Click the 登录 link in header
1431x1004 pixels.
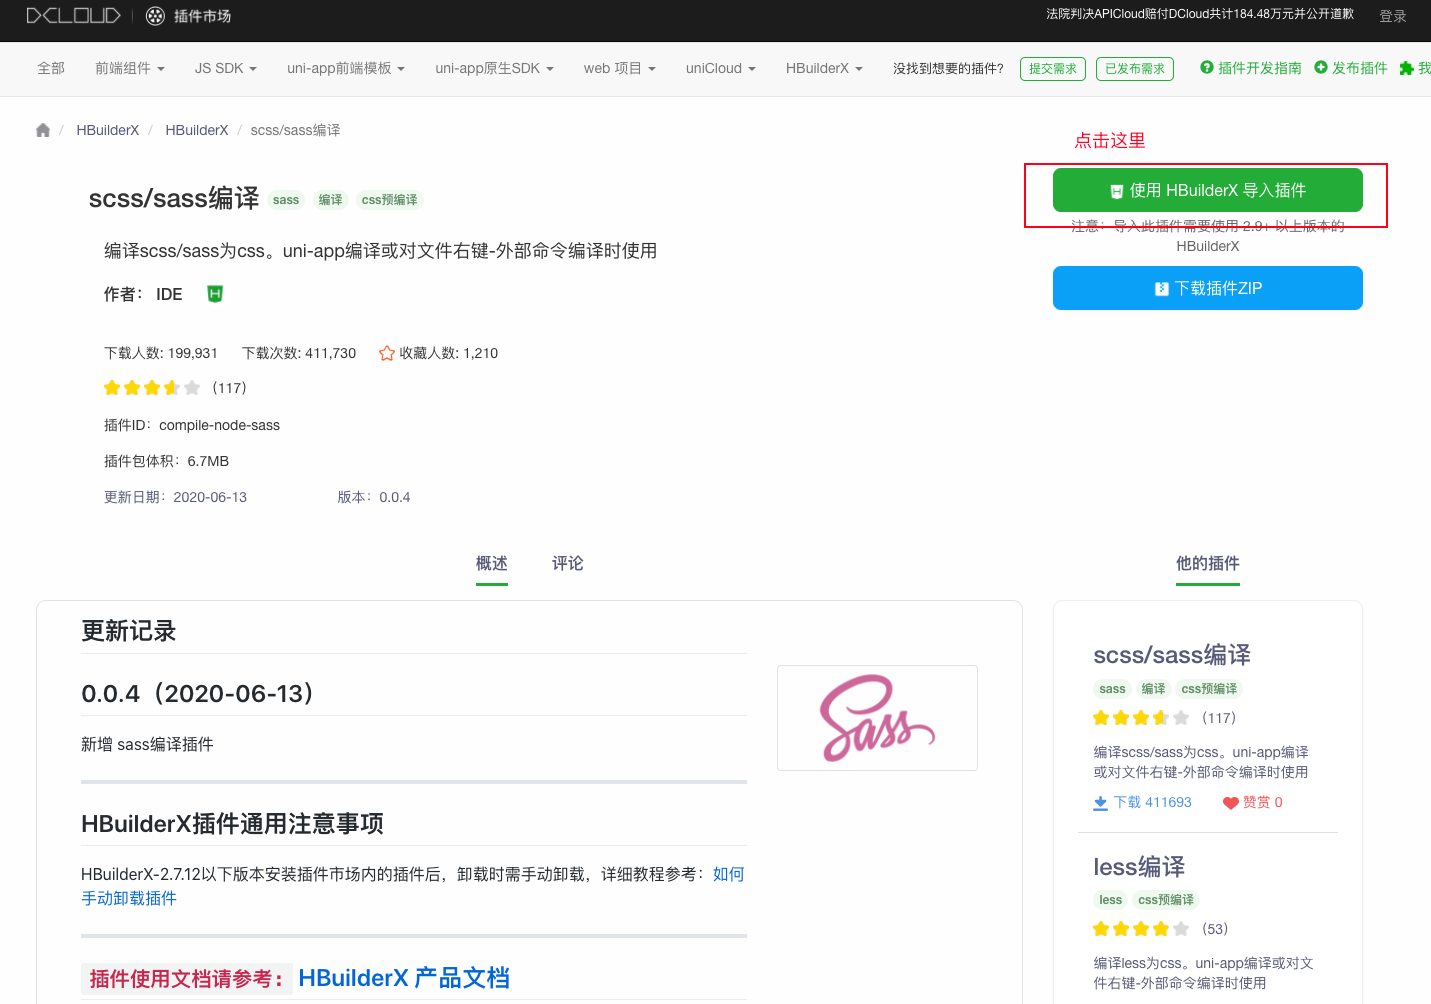click(1392, 16)
